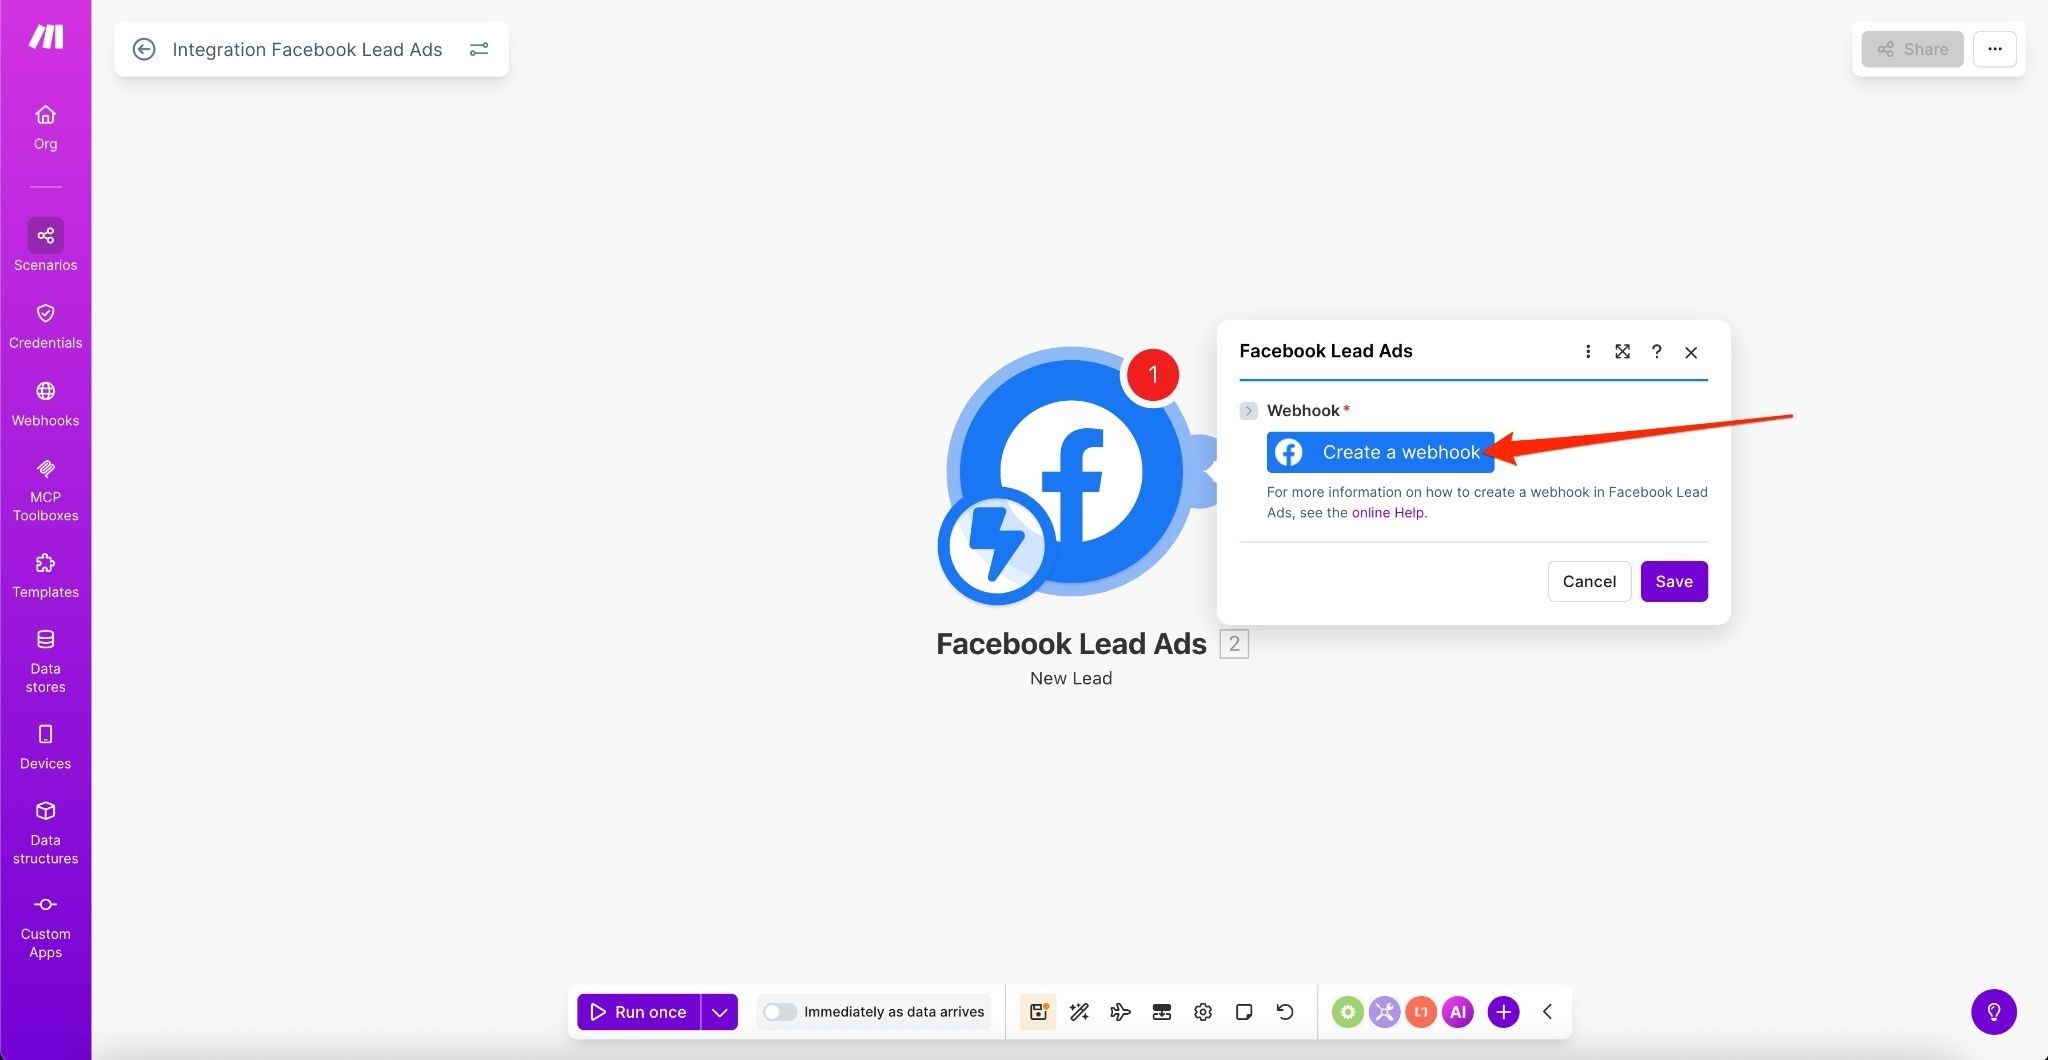Click the explain flow airplane icon

1120,1012
